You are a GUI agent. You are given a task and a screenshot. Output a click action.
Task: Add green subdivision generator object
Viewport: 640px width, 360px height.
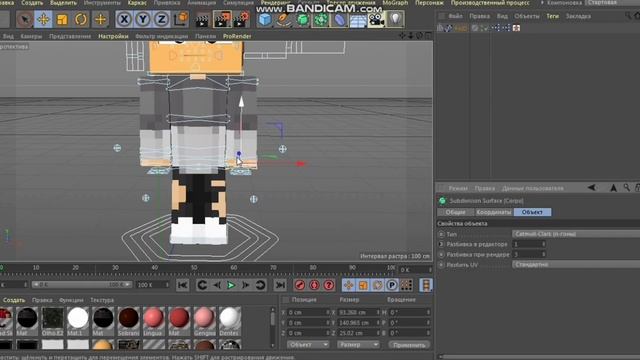click(302, 19)
